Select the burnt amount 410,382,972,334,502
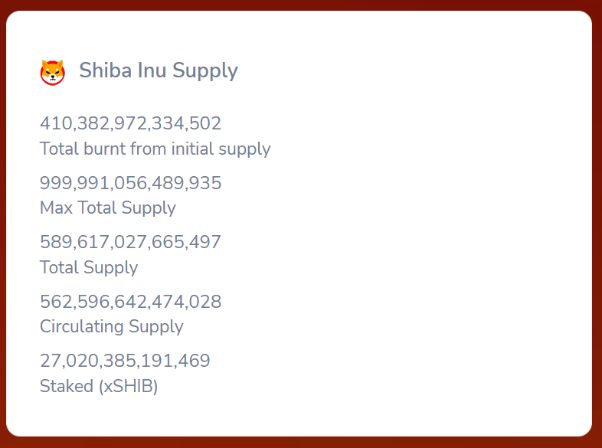This screenshot has width=602, height=448. pos(130,124)
